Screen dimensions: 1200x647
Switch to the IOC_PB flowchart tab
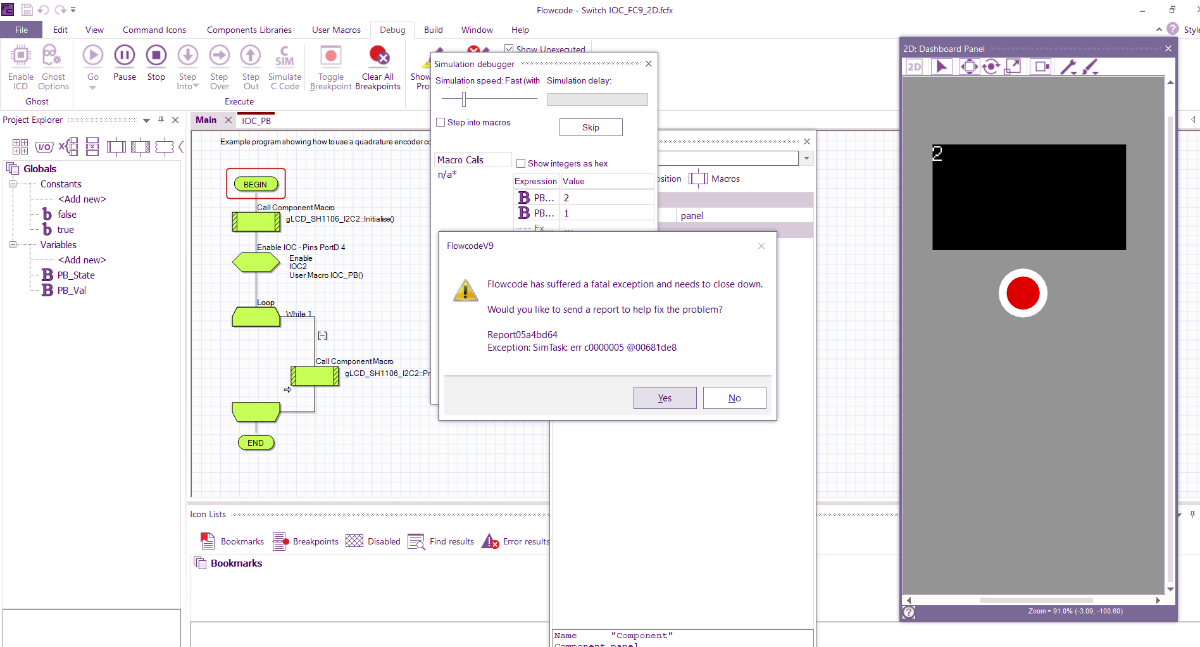256,120
